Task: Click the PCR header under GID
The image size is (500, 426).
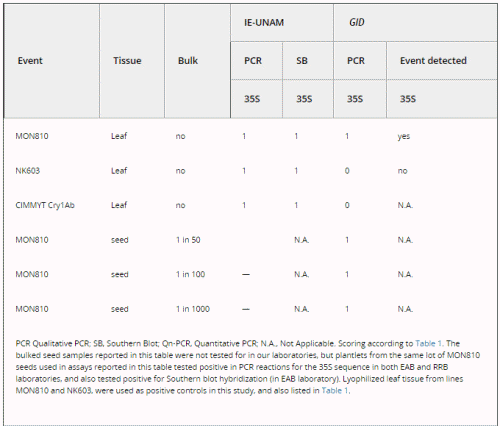Action: click(x=356, y=61)
